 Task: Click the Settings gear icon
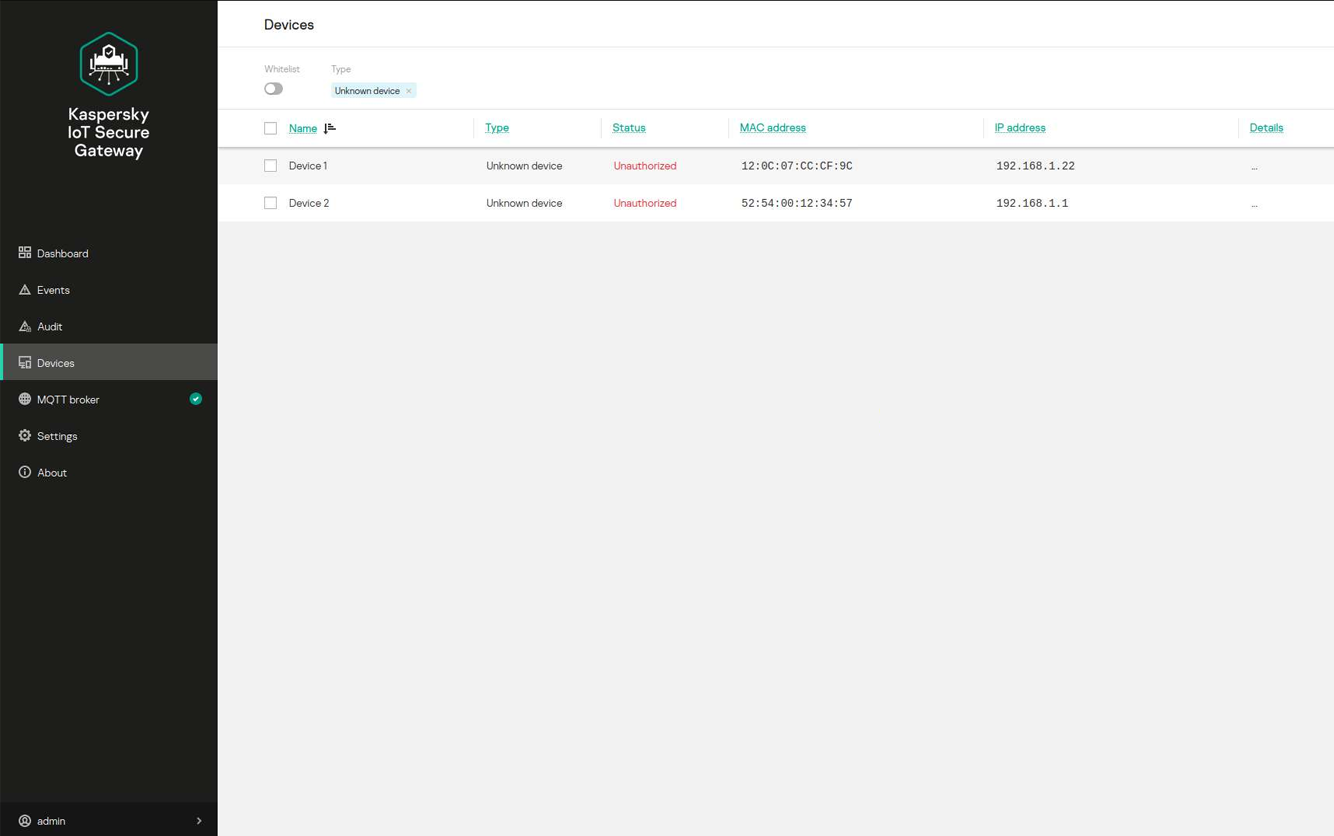click(x=25, y=436)
